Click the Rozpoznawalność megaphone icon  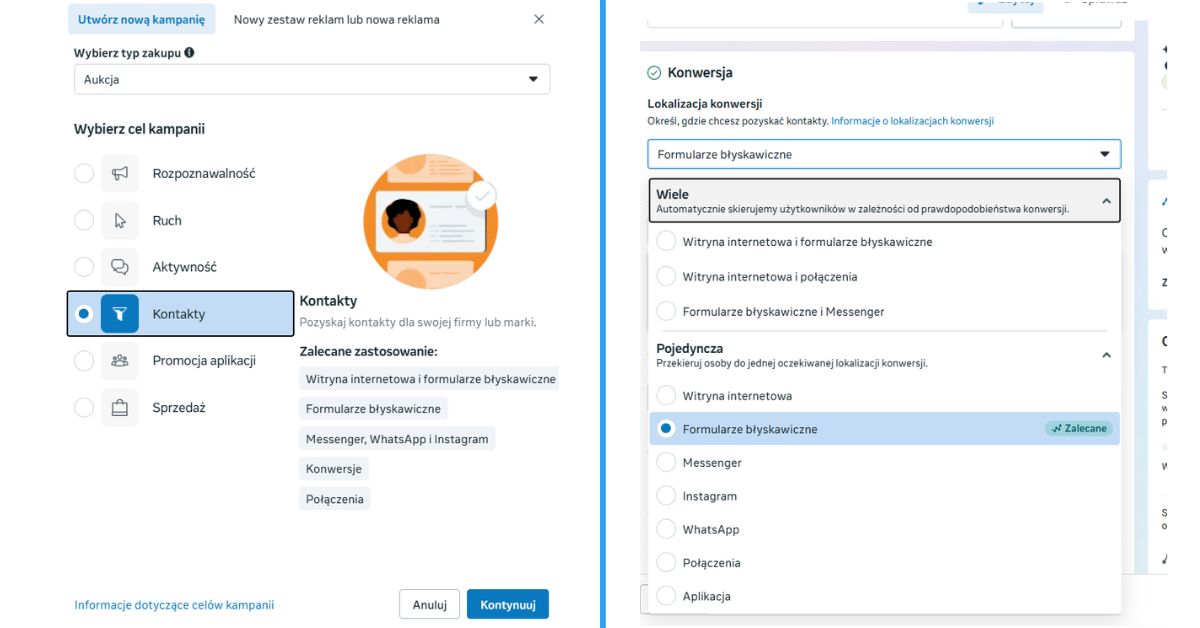pos(120,173)
